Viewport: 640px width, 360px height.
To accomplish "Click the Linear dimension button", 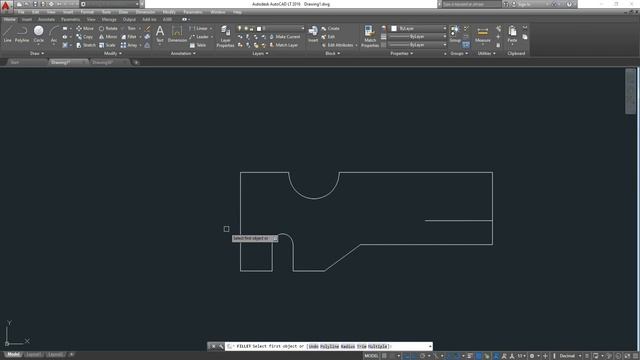I will pyautogui.click(x=199, y=29).
